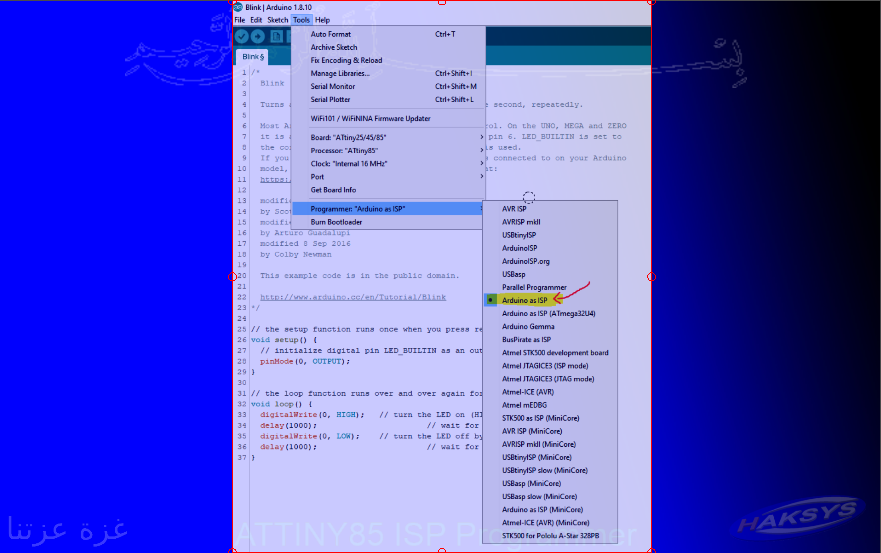Open WiFi101 / WiFiNINA Firmware Updater

point(388,119)
